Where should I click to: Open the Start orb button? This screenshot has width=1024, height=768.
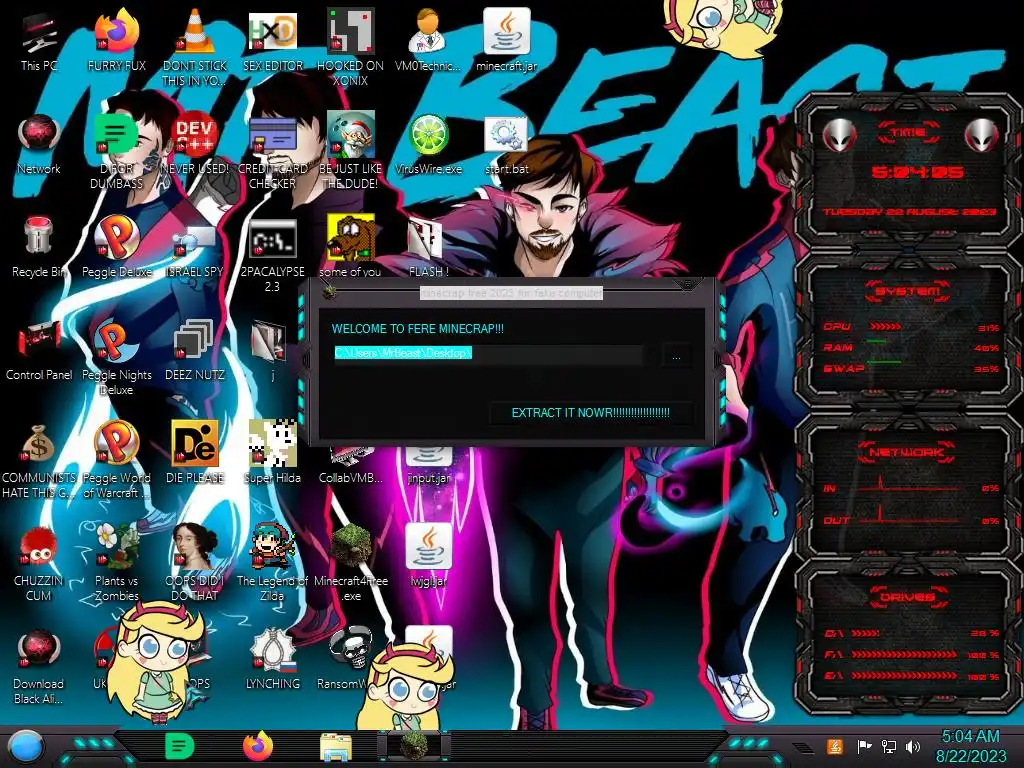pyautogui.click(x=26, y=747)
